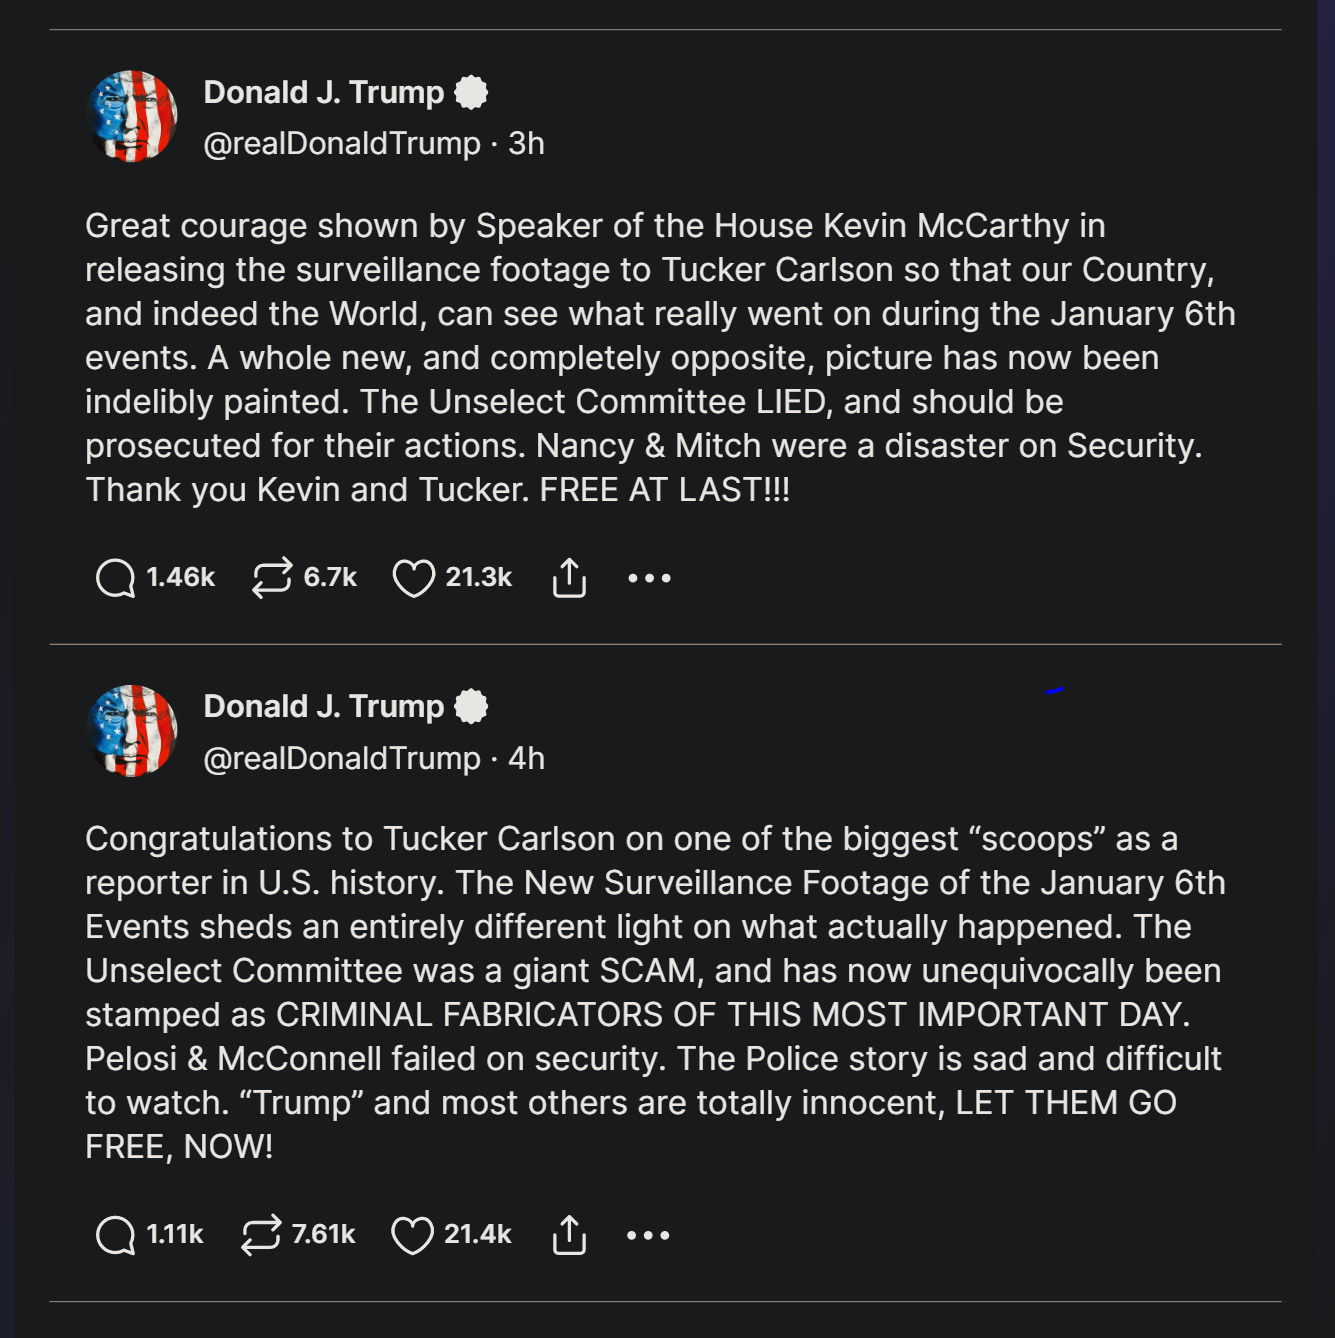This screenshot has height=1338, width=1335.
Task: Open avatar on the 3h post
Action: (133, 116)
